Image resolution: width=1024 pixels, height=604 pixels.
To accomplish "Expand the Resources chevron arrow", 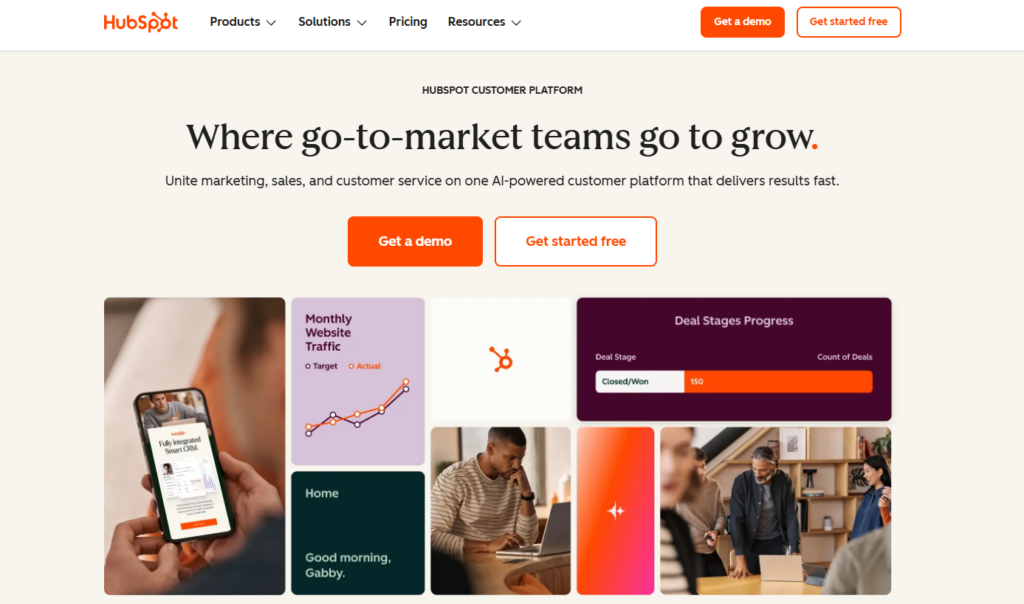I will [x=516, y=23].
